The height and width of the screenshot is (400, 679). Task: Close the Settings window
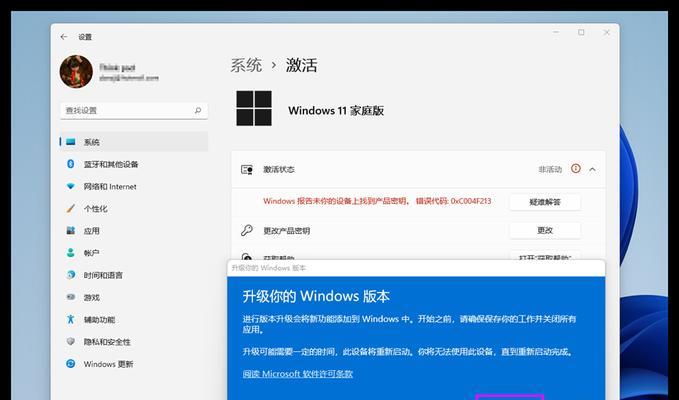607,32
